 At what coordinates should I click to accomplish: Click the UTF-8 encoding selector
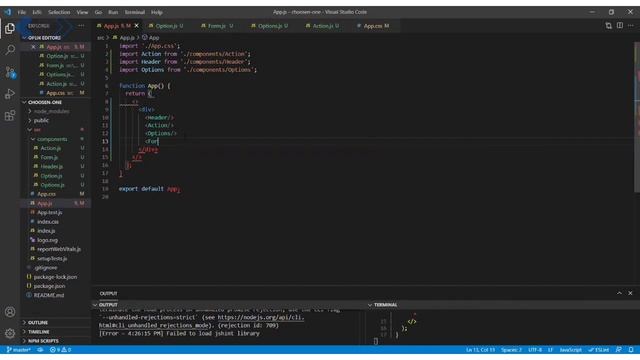[535, 350]
